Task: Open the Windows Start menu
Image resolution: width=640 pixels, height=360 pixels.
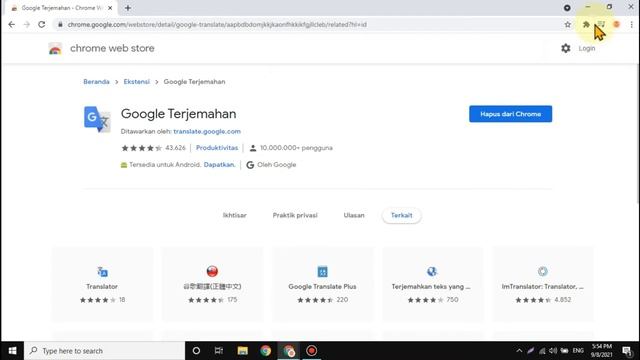Action: coord(12,351)
